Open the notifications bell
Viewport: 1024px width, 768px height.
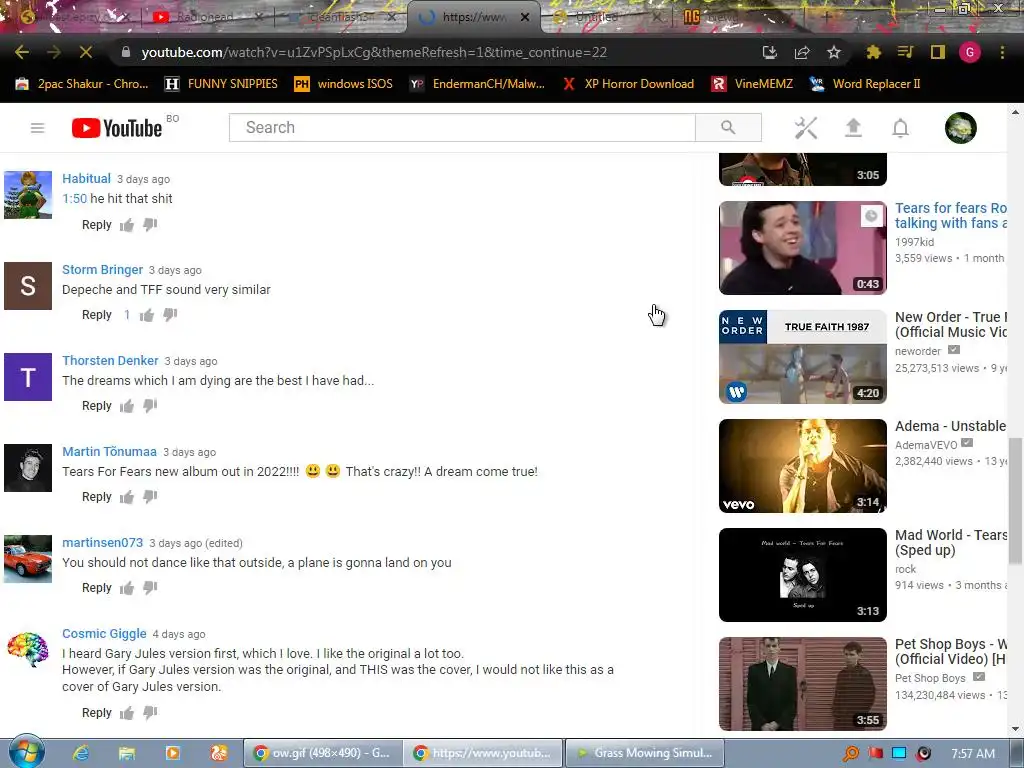pyautogui.click(x=901, y=128)
